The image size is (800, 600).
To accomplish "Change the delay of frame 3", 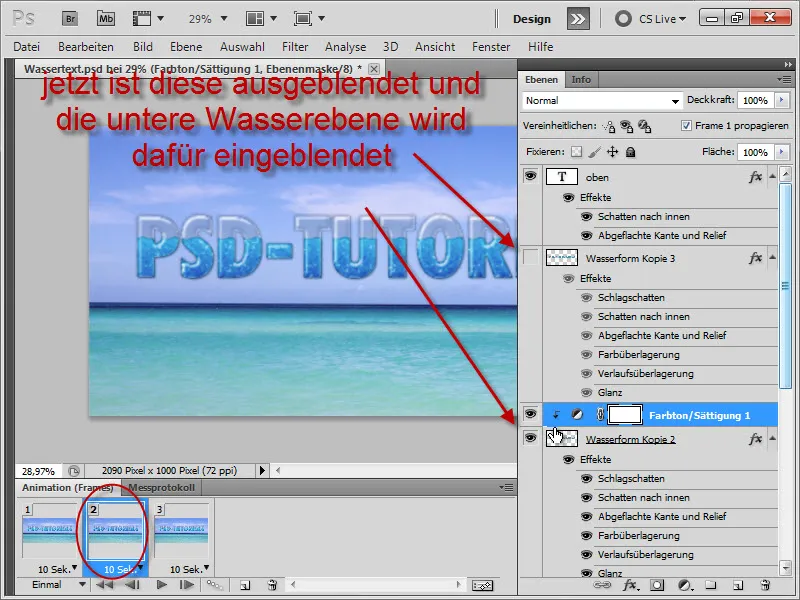I will (x=189, y=569).
